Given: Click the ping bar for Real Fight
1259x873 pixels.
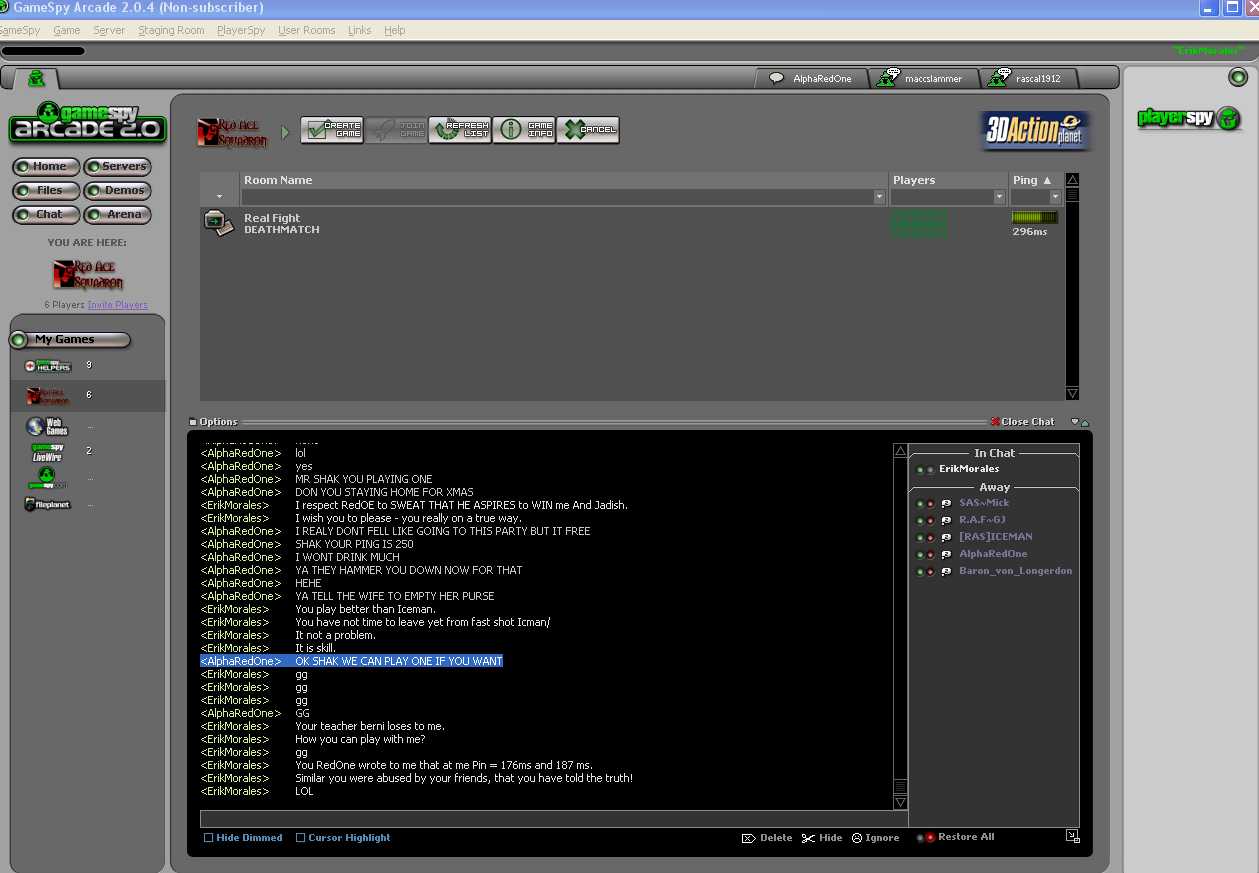Looking at the screenshot, I should (x=1034, y=217).
